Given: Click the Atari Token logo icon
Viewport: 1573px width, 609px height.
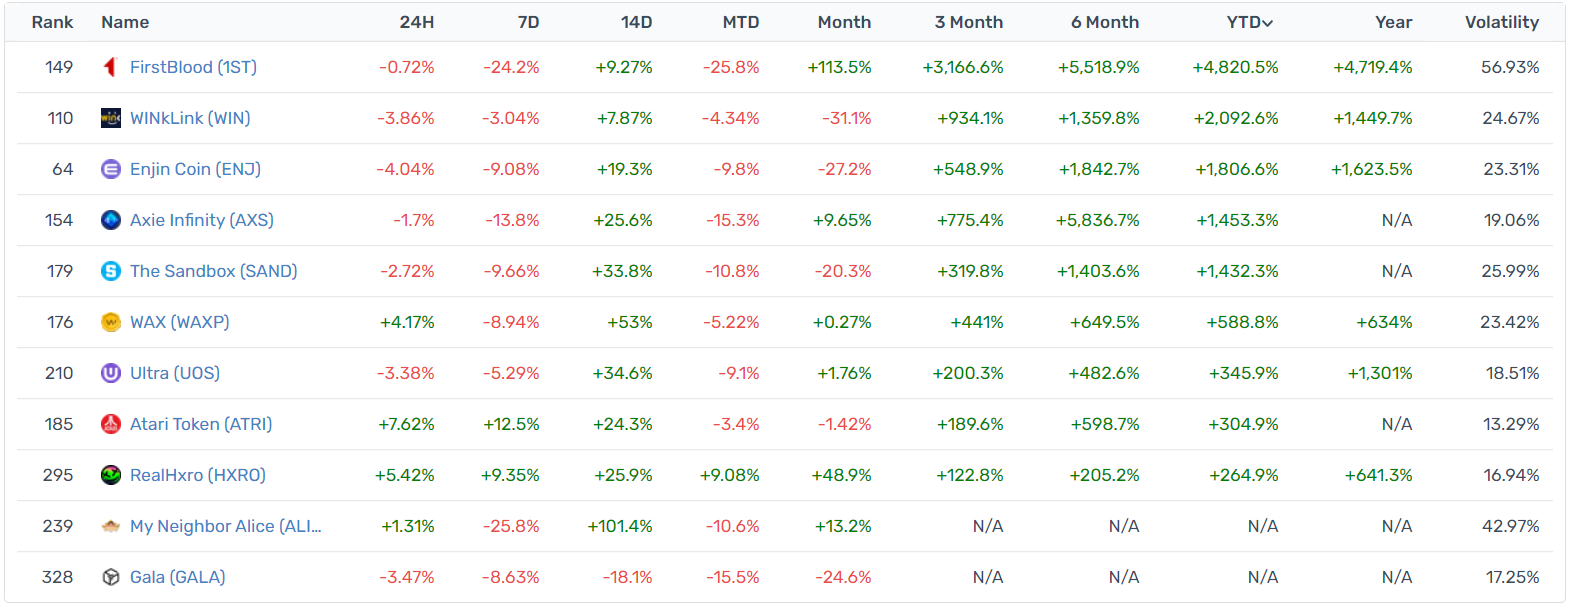Looking at the screenshot, I should (111, 424).
